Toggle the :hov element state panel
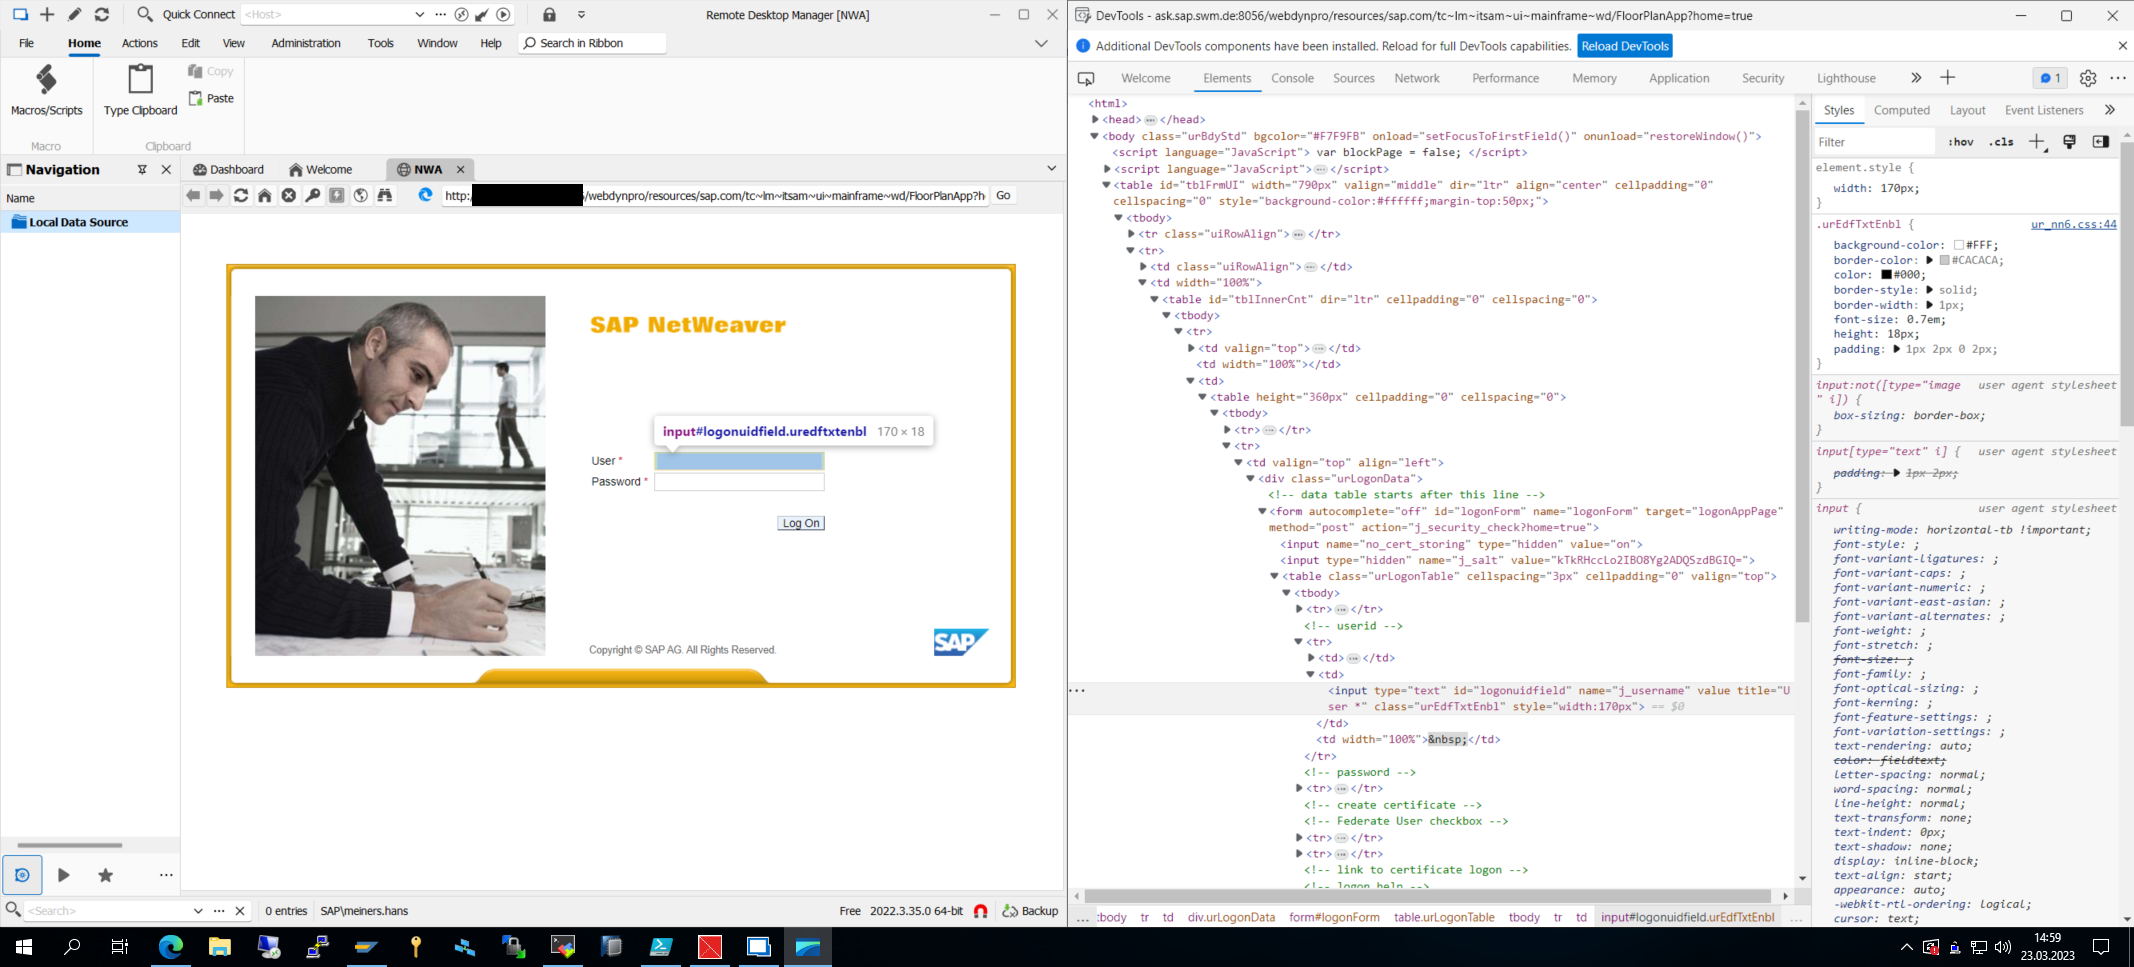The image size is (2134, 967). click(x=1961, y=142)
